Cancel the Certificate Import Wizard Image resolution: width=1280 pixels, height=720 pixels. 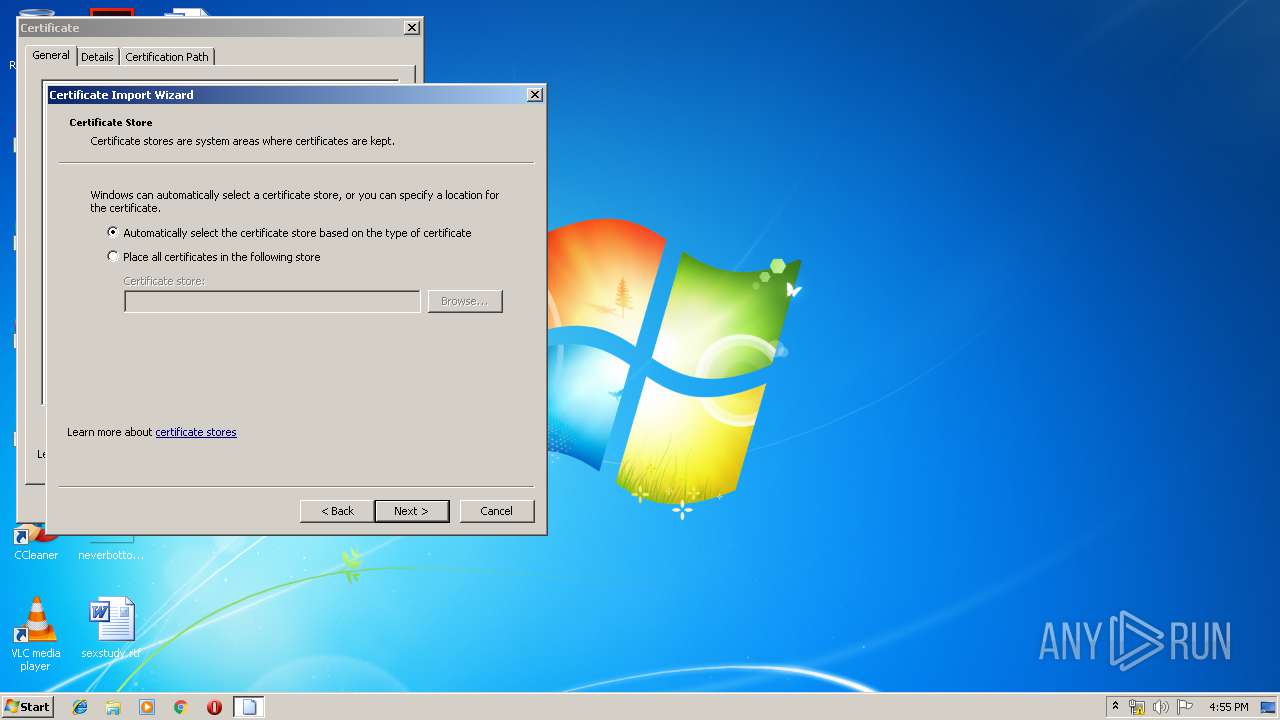[x=496, y=511]
